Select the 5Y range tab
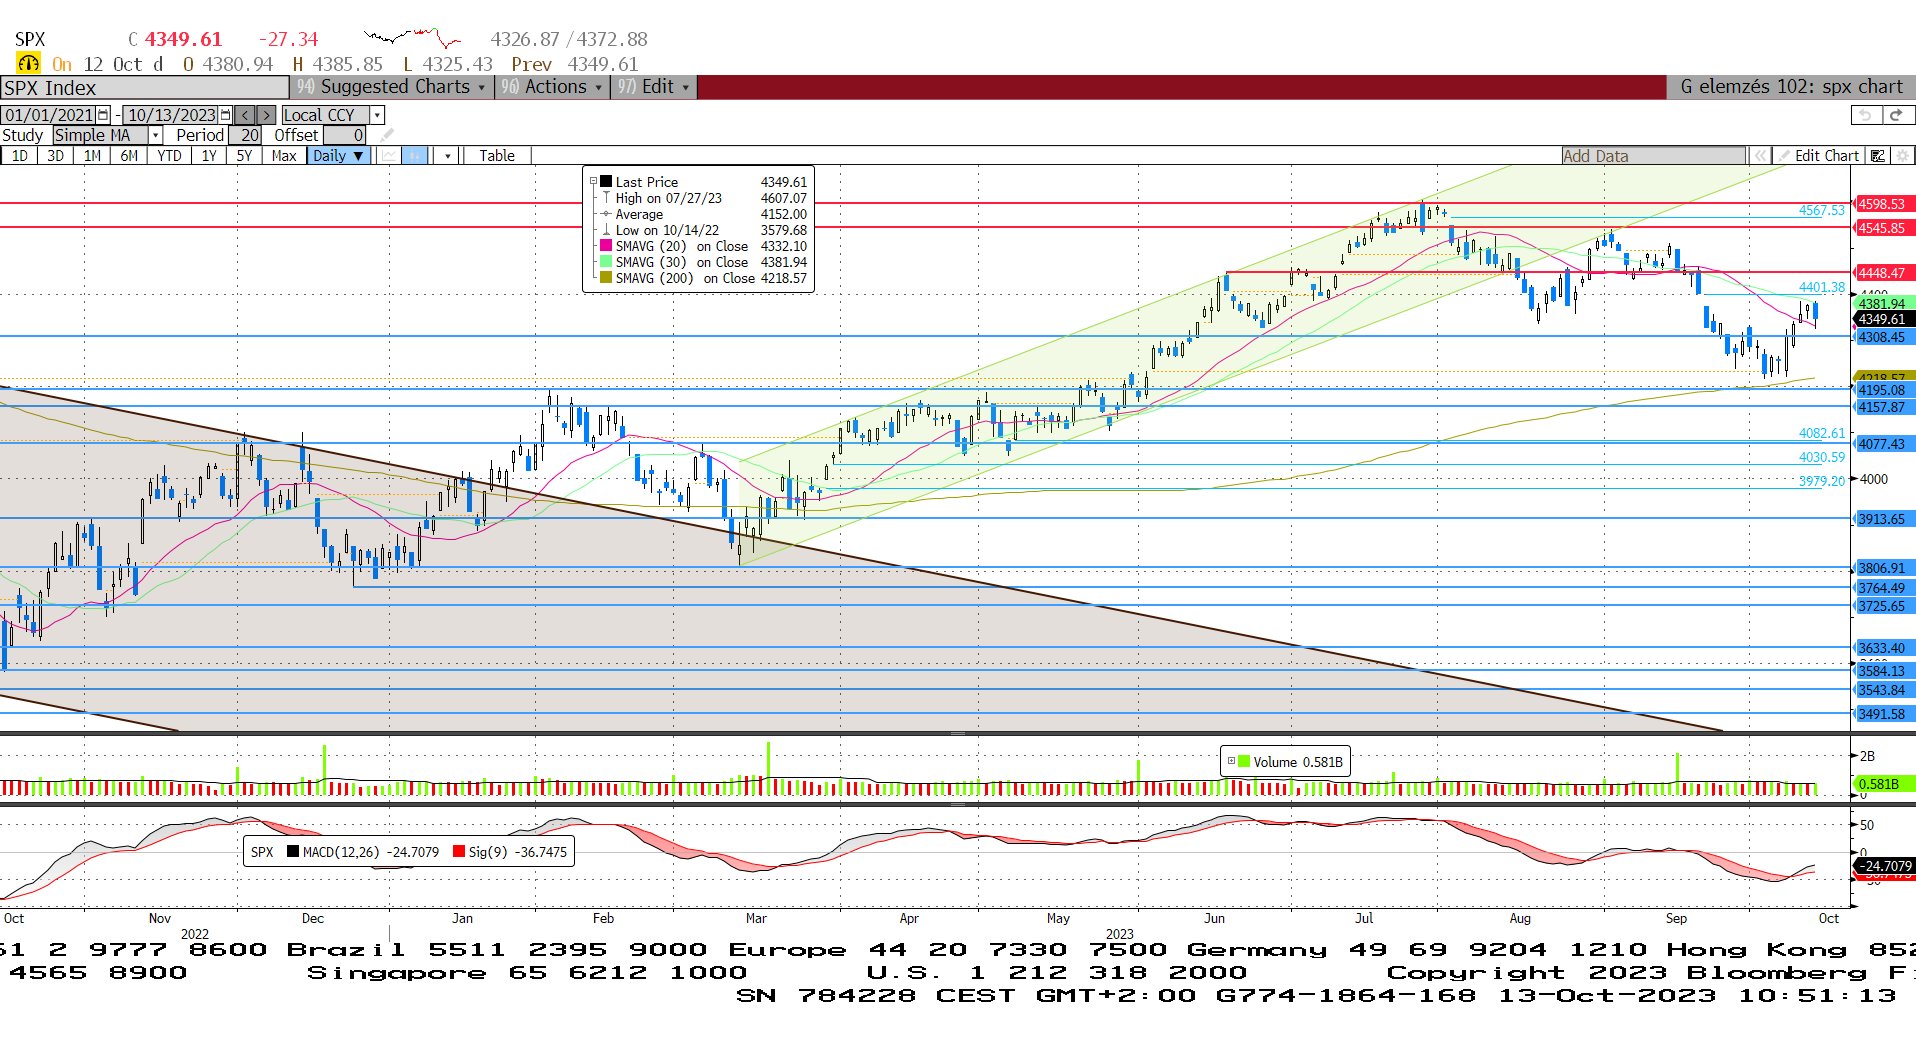Viewport: 1916px width, 1051px height. pyautogui.click(x=244, y=155)
